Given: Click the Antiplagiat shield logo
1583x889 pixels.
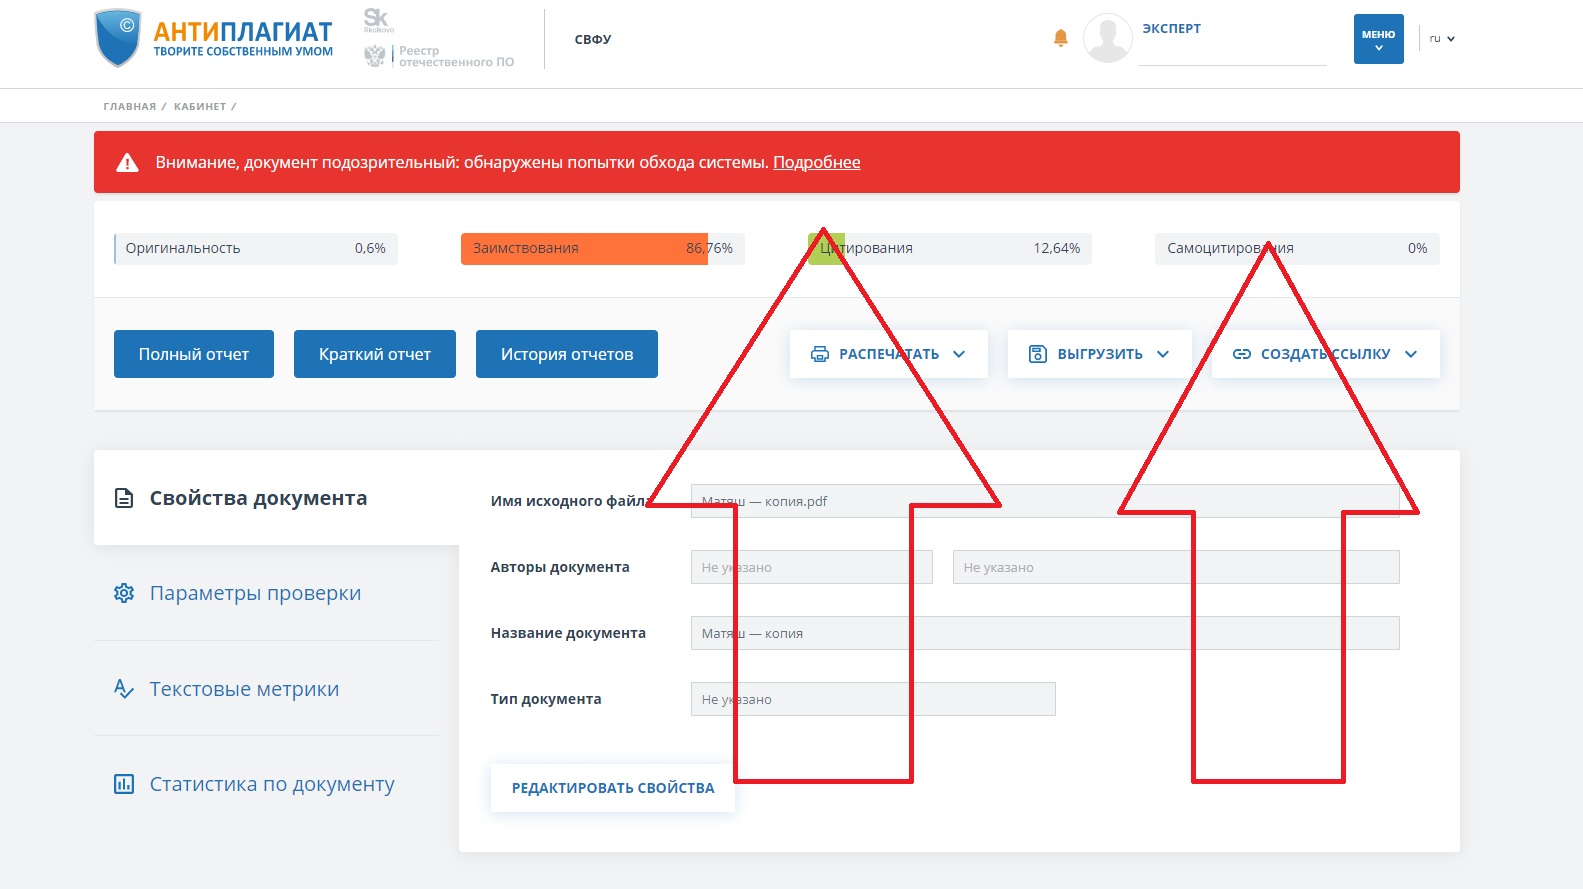Looking at the screenshot, I should (x=117, y=38).
